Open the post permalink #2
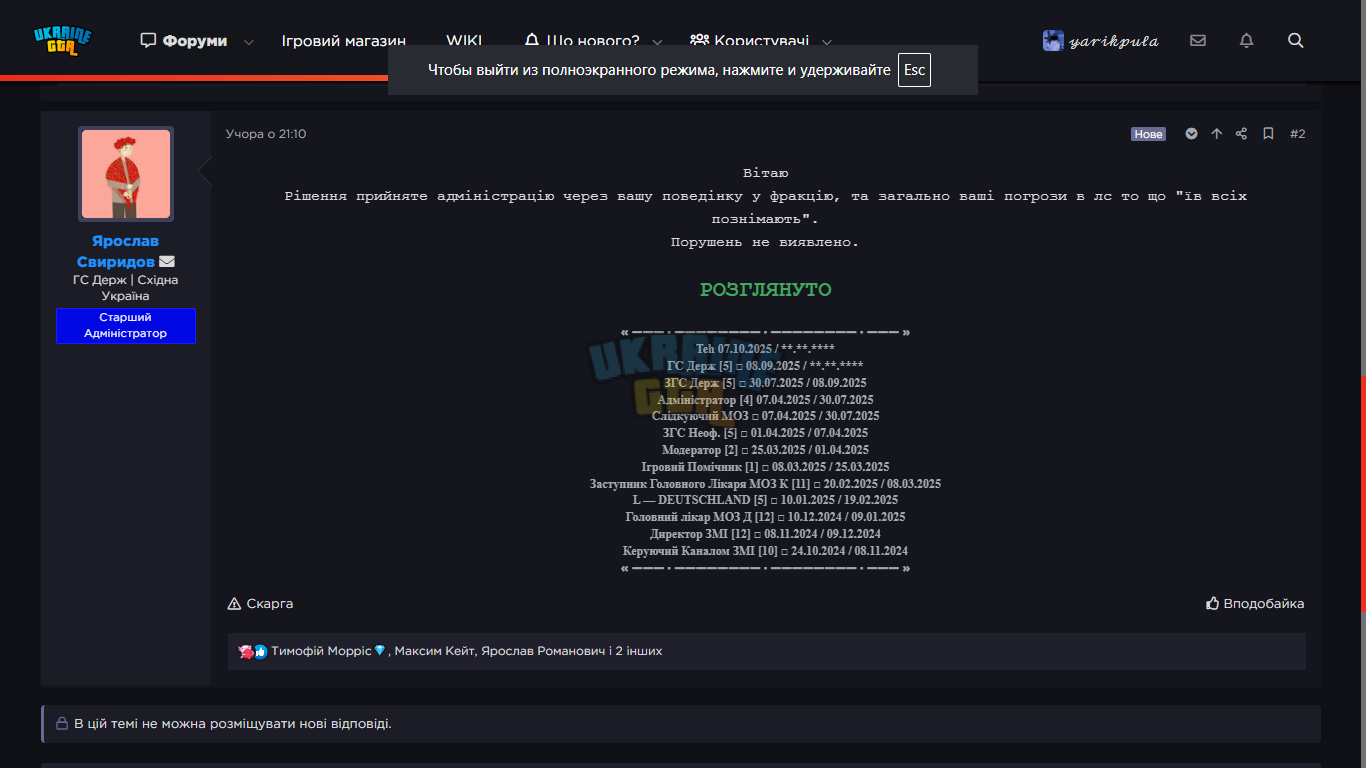Screen dimensions: 1366x768 pyautogui.click(x=1298, y=134)
